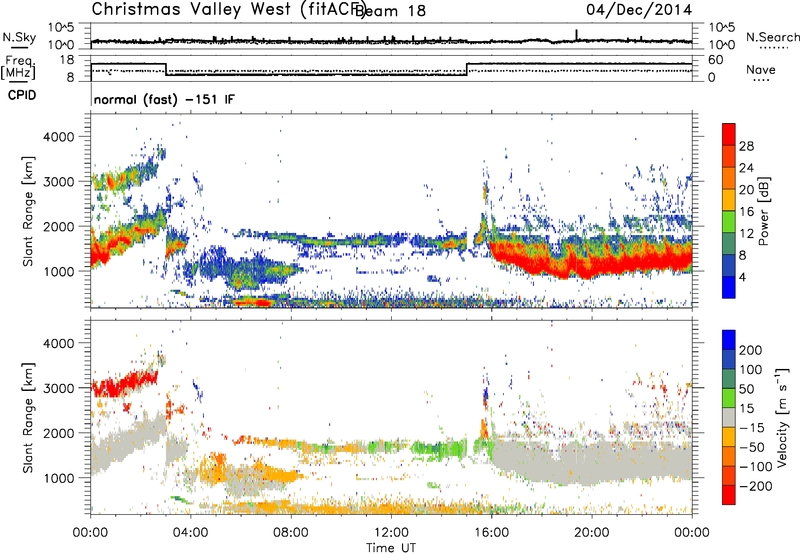Click the '4000' tick in the power panel
This screenshot has width=800, height=554.
click(58, 137)
